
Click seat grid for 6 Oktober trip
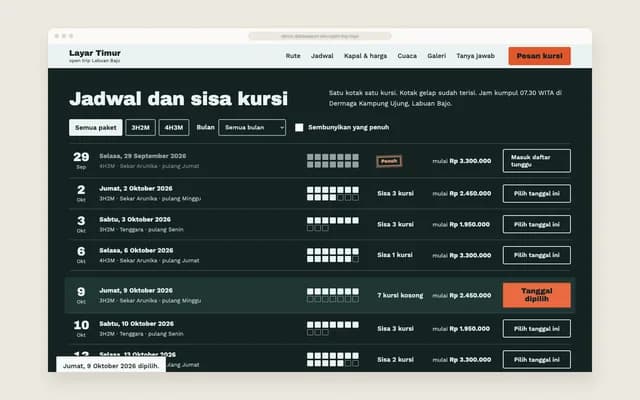(x=333, y=255)
